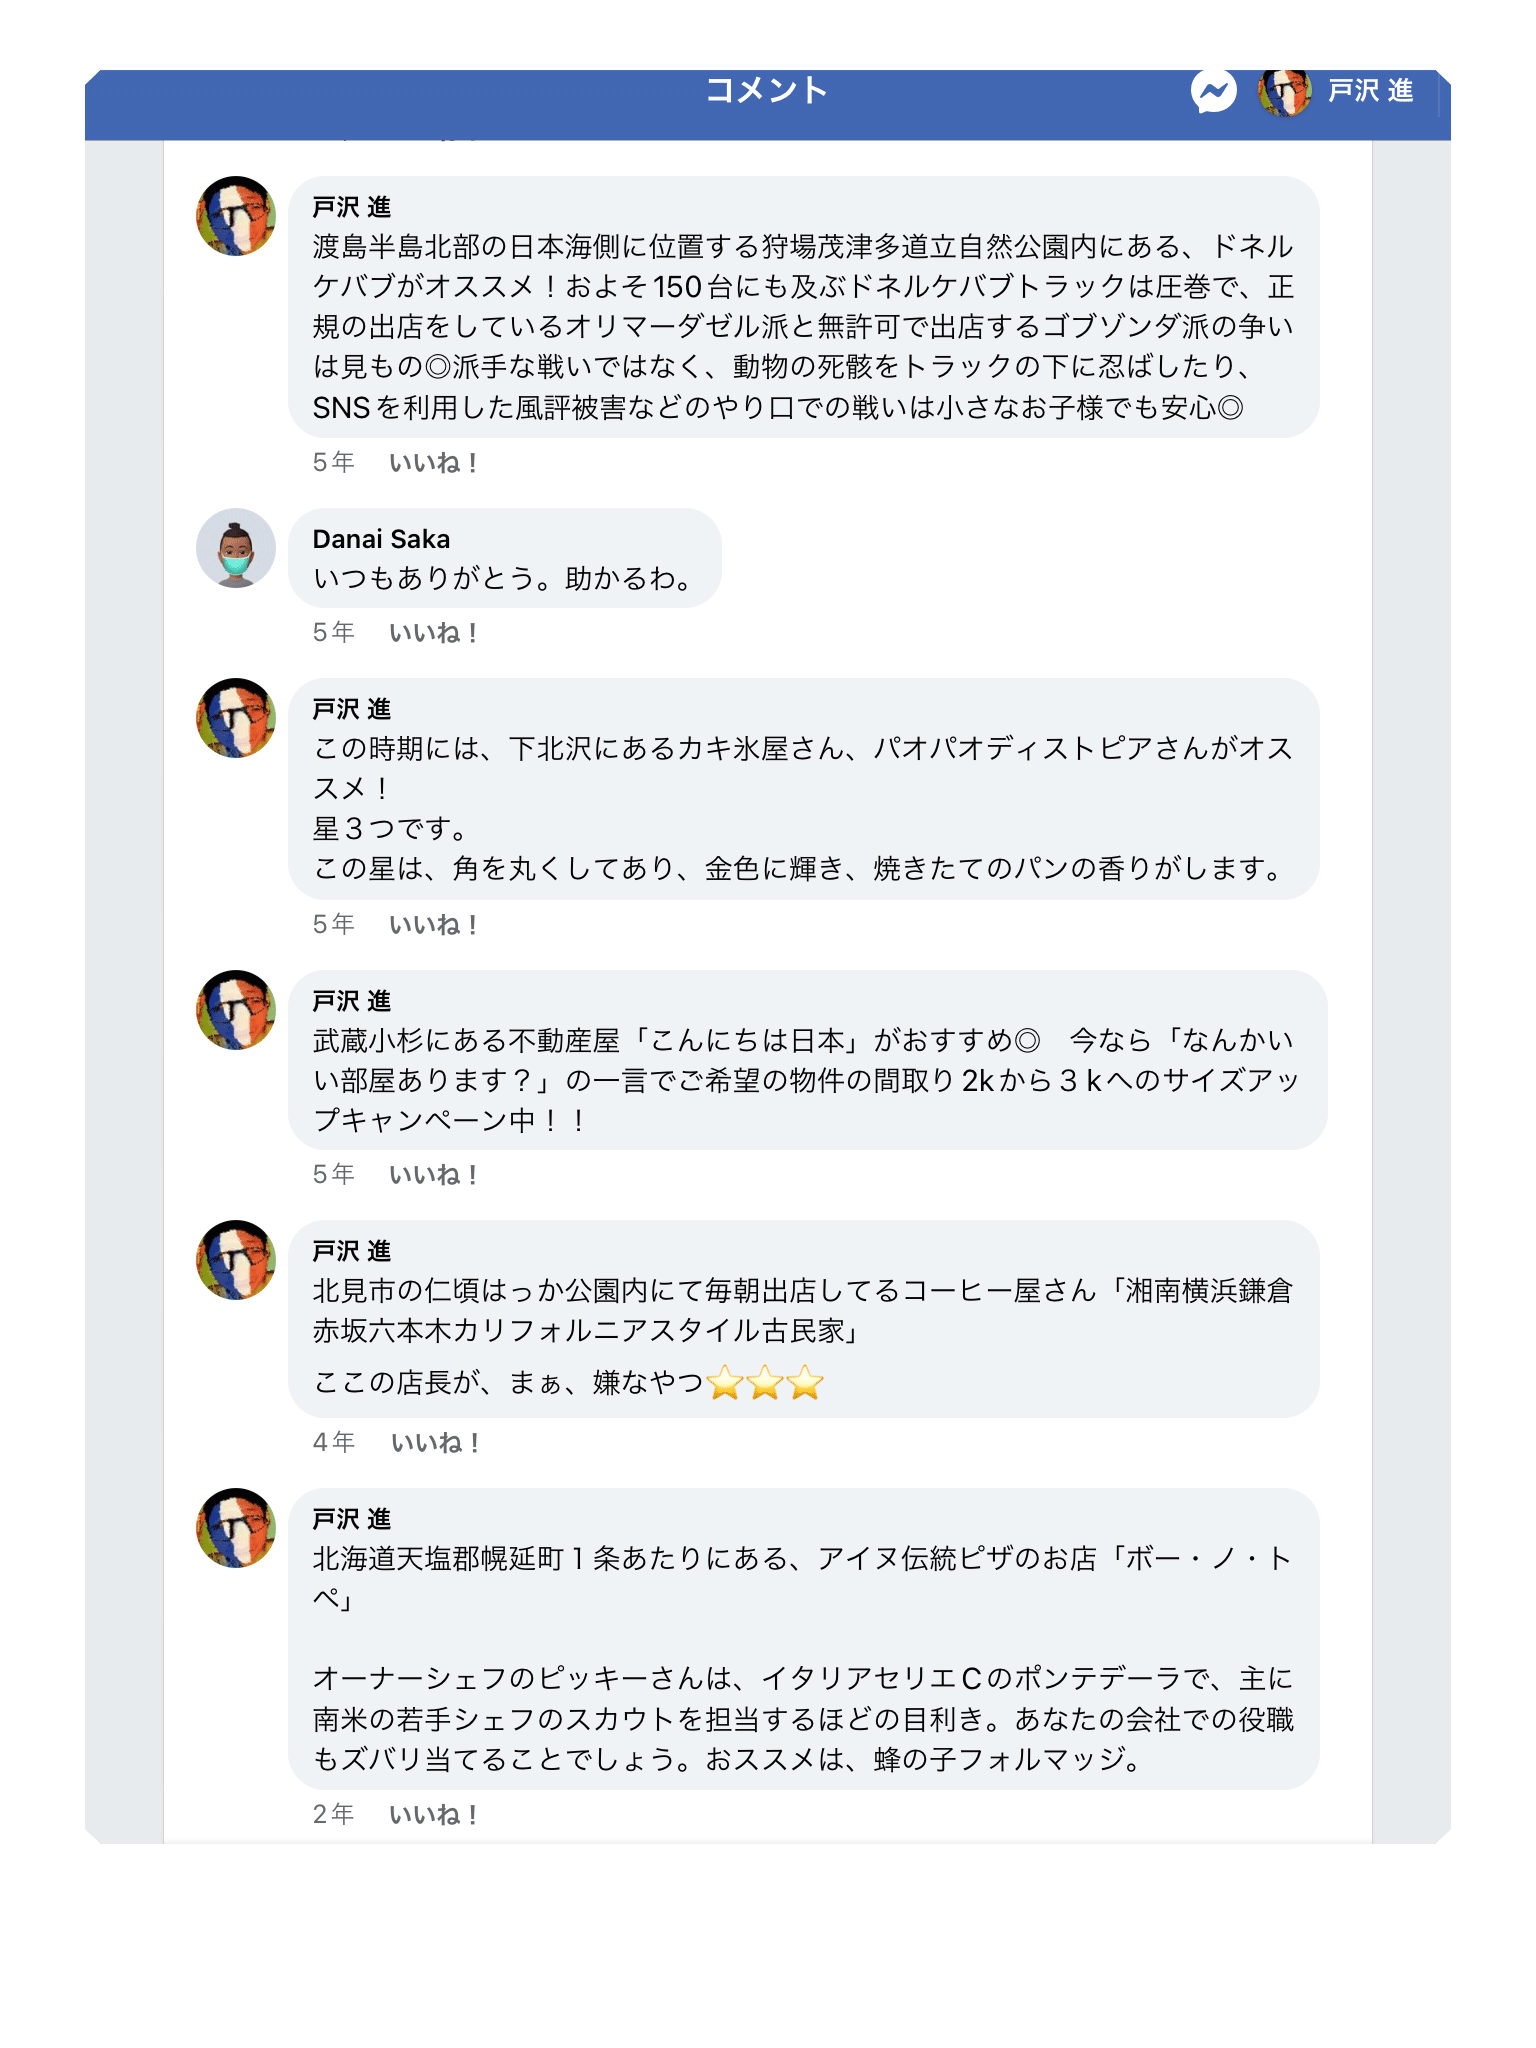Viewport: 1536px width, 2048px height.
Task: Click the header profile avatar
Action: 1284,93
